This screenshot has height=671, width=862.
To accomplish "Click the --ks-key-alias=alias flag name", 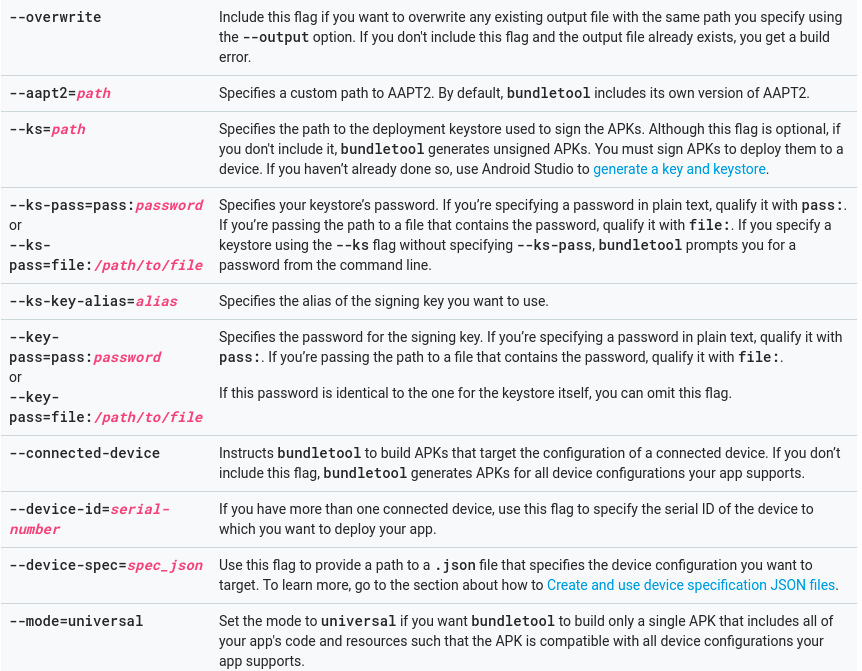I will 93,301.
